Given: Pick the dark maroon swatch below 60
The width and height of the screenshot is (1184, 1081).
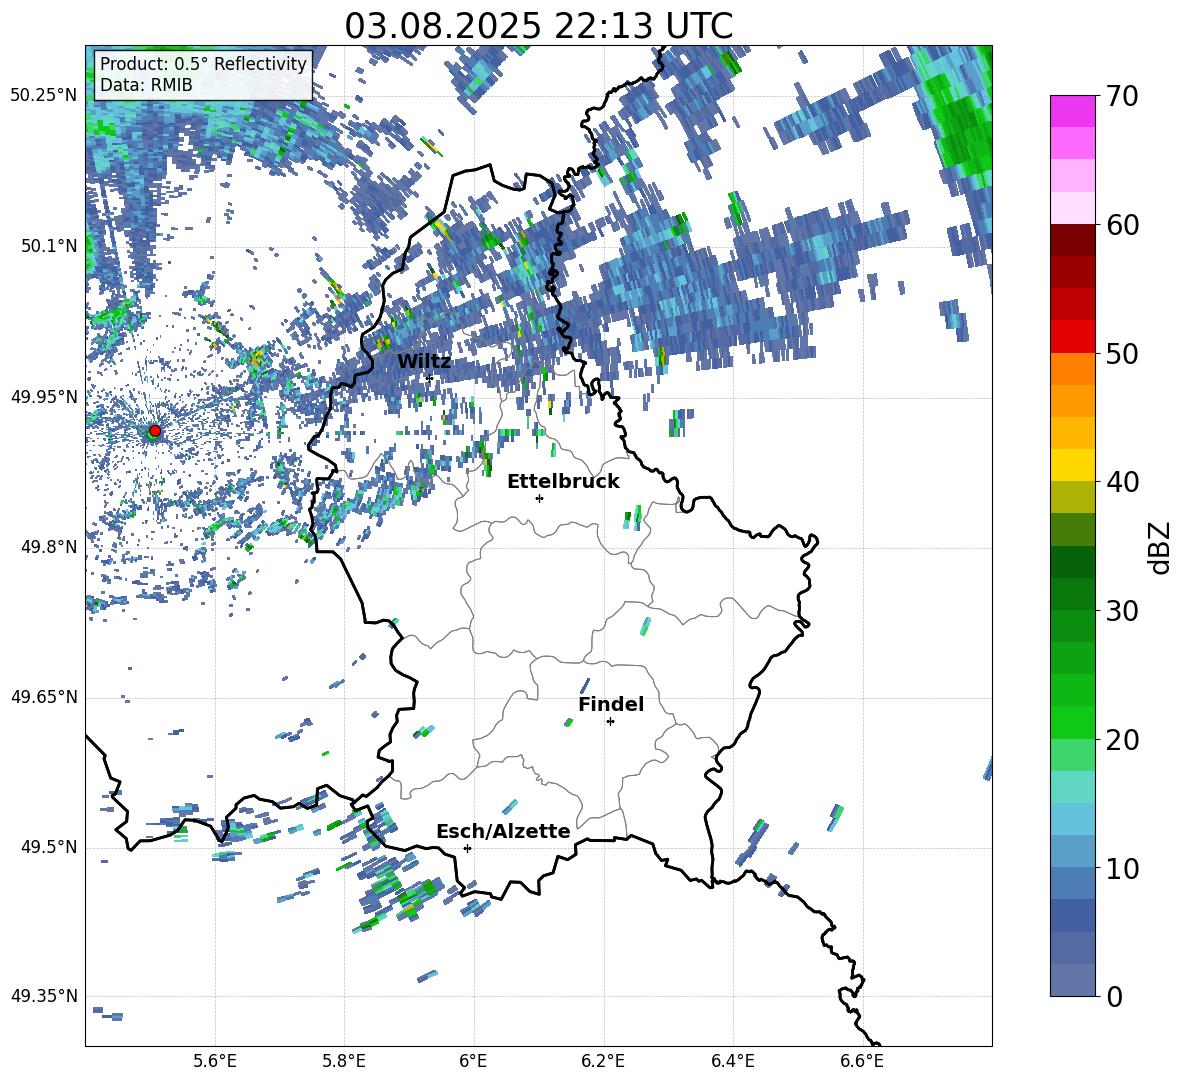Looking at the screenshot, I should pos(1072,240).
